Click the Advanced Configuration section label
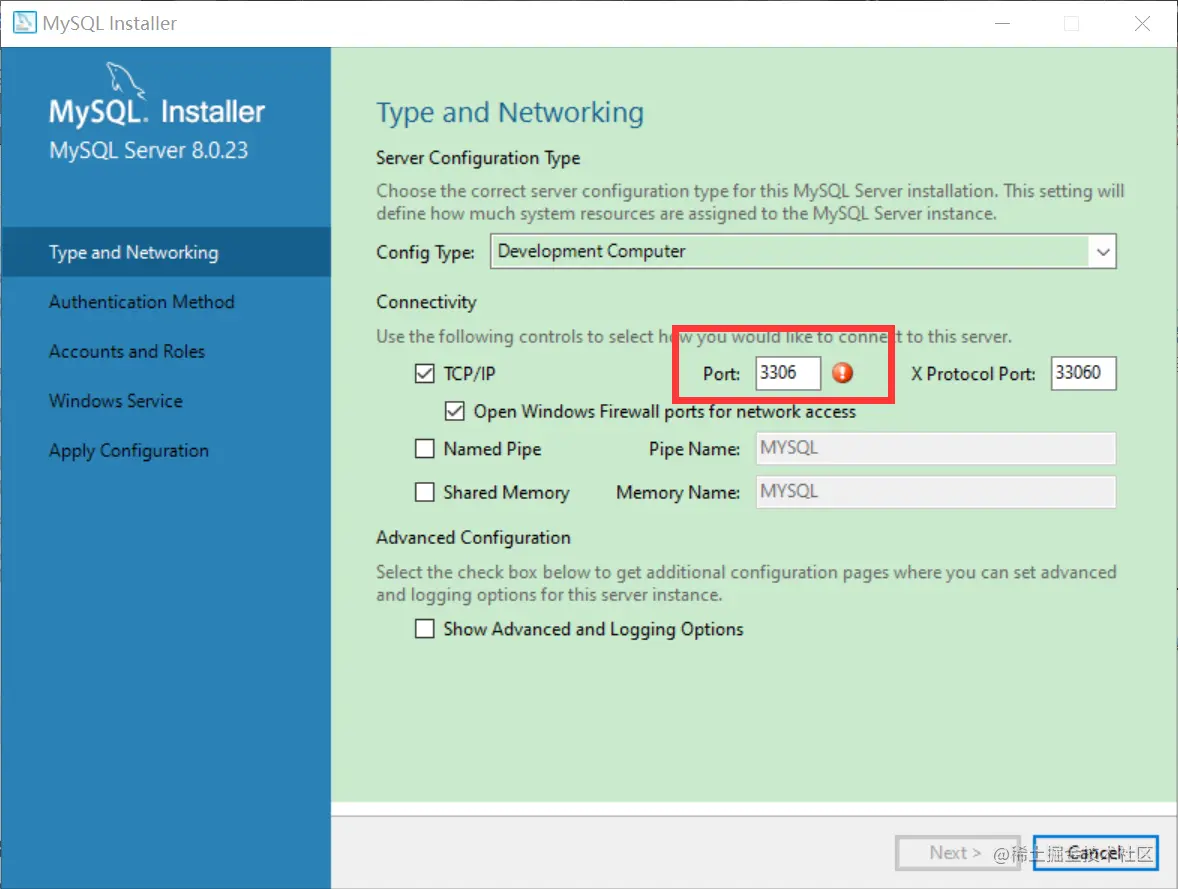Image resolution: width=1178 pixels, height=889 pixels. 473,538
